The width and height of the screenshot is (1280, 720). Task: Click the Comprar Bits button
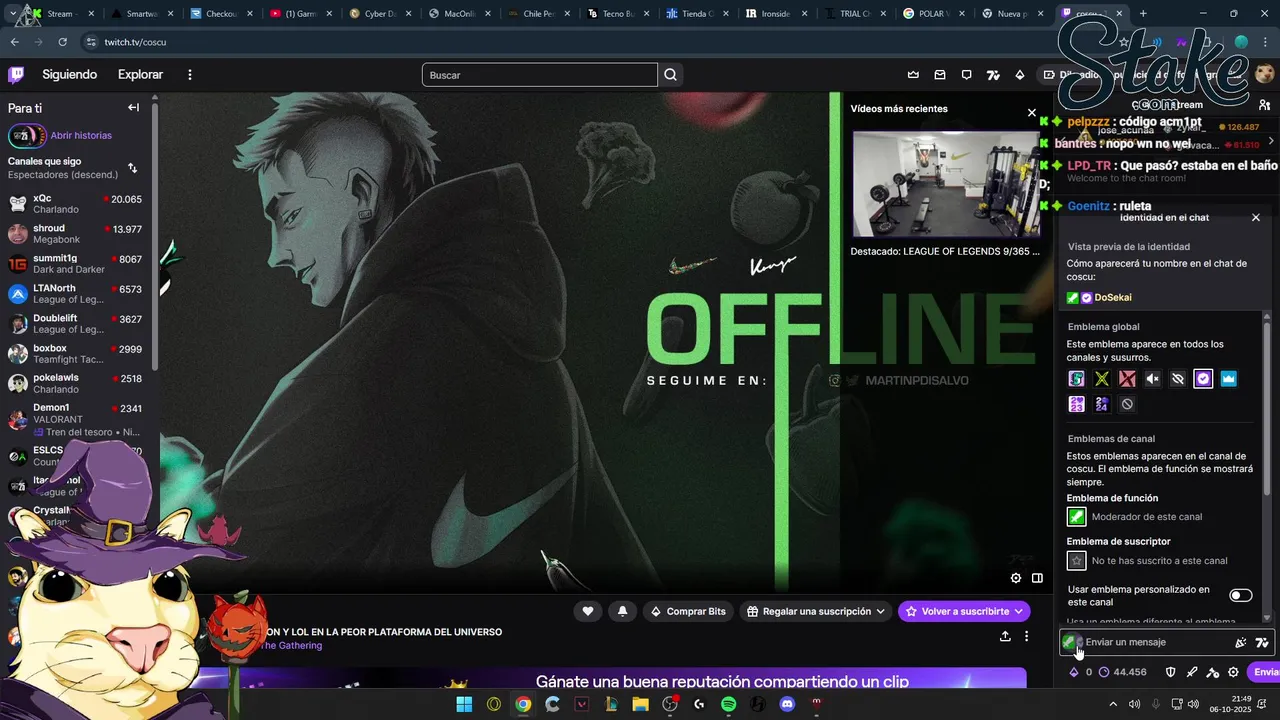(x=687, y=611)
